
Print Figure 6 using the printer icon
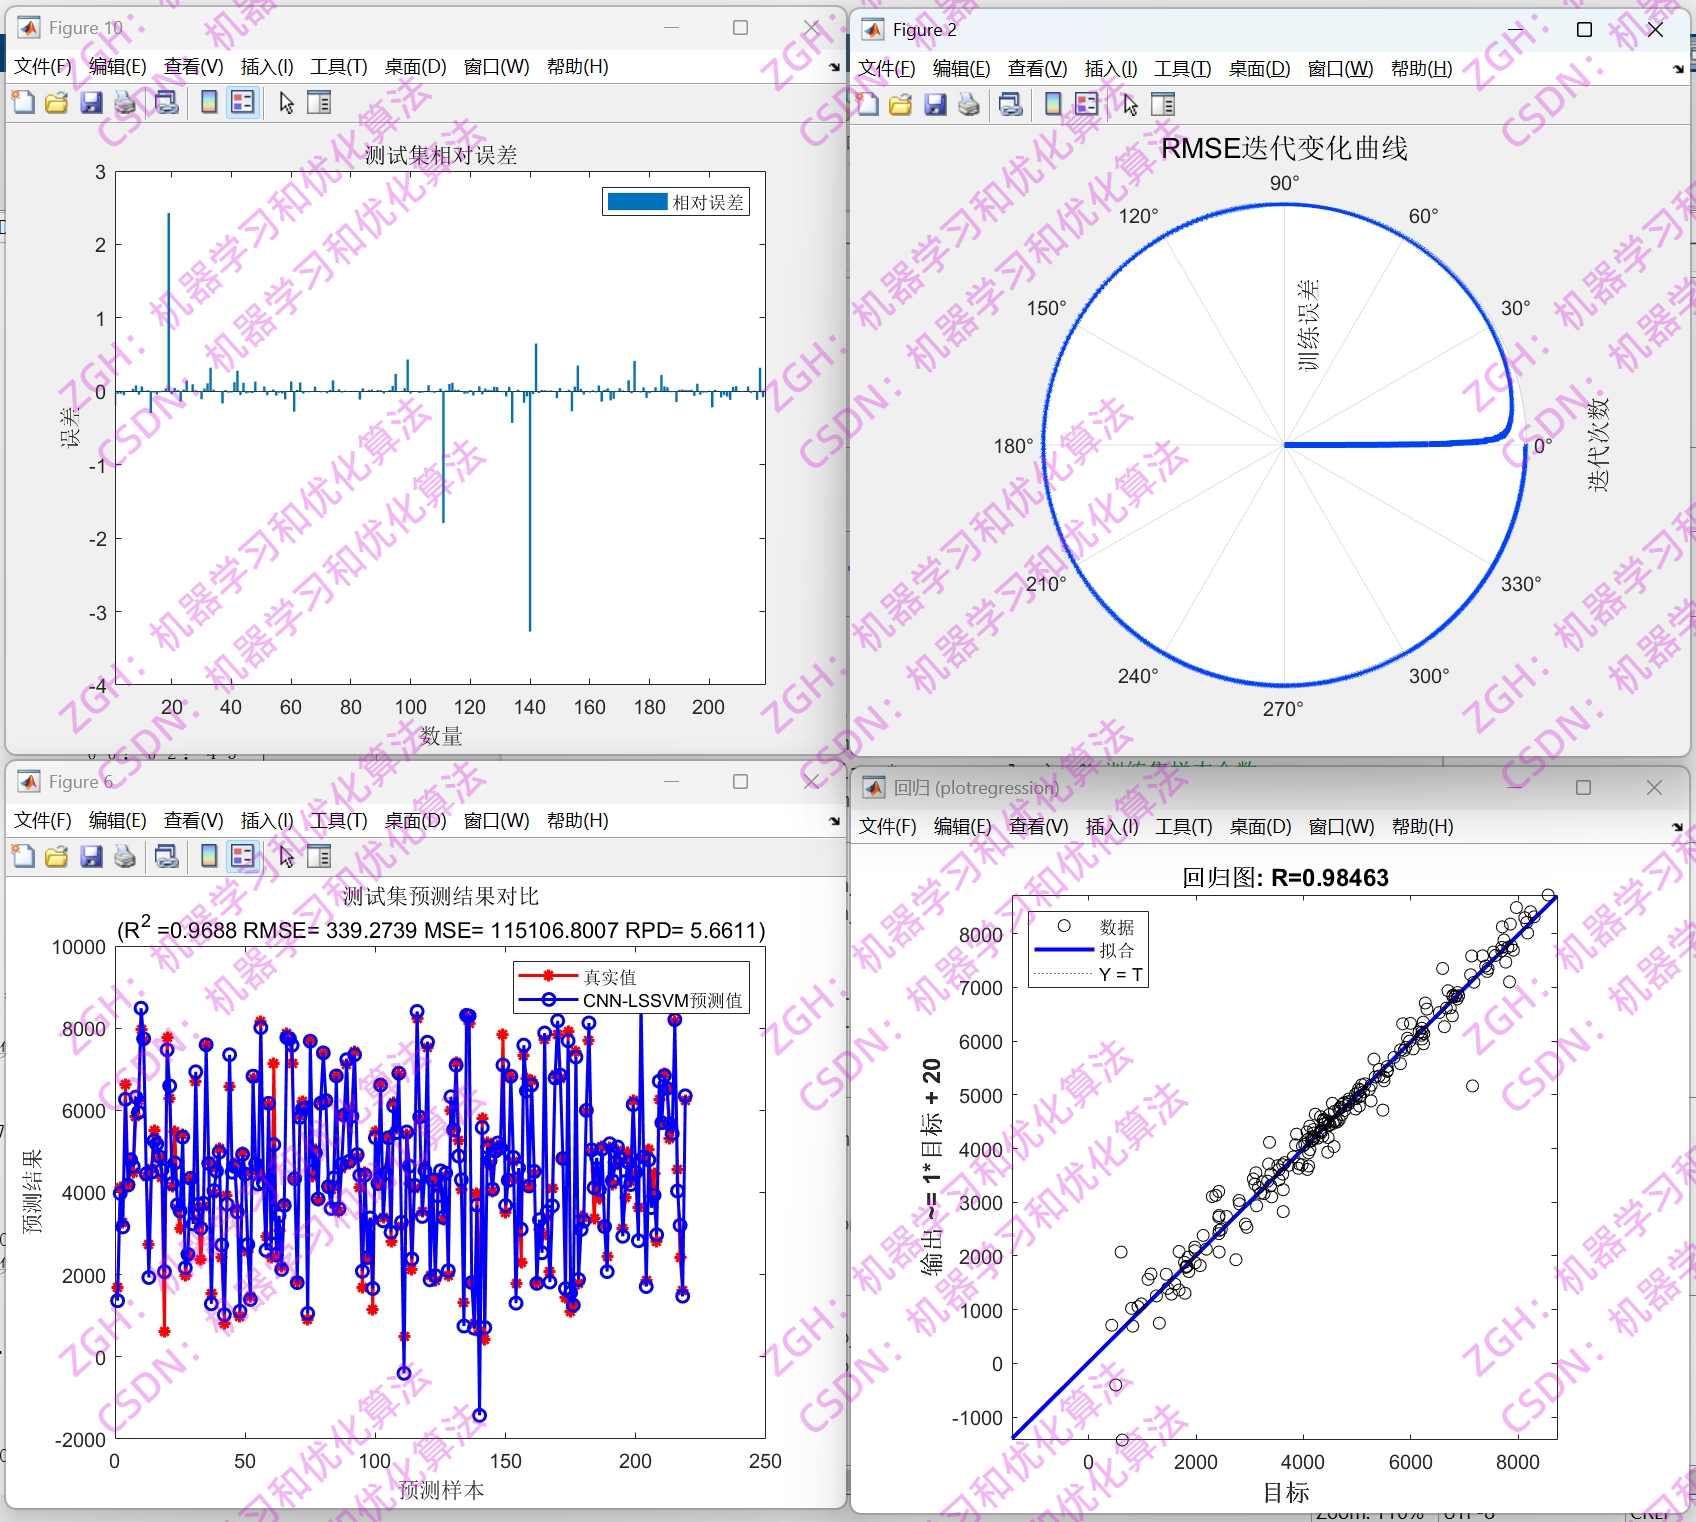click(125, 856)
